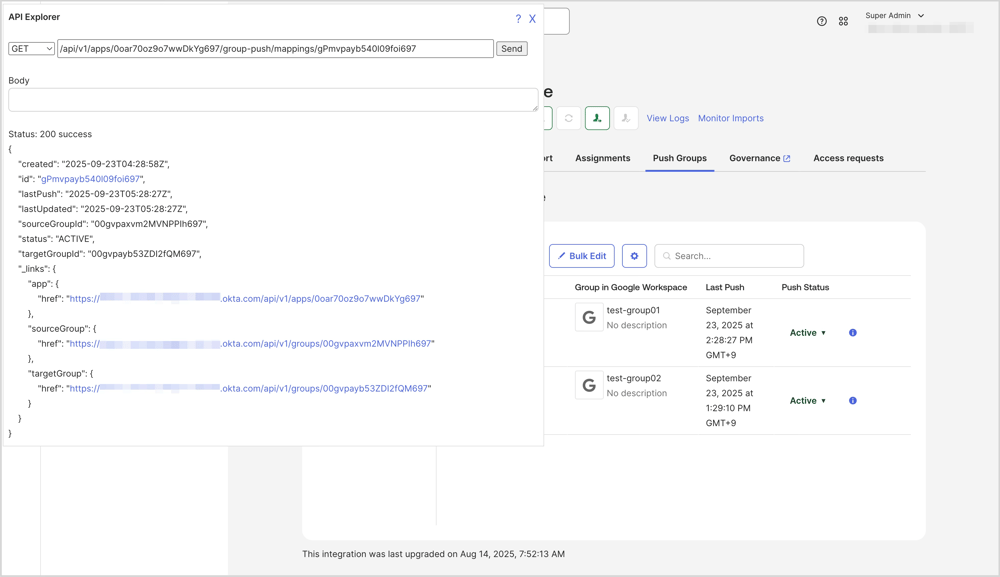This screenshot has width=1000, height=577.
Task: Select the test-group01 group name
Action: pyautogui.click(x=633, y=310)
